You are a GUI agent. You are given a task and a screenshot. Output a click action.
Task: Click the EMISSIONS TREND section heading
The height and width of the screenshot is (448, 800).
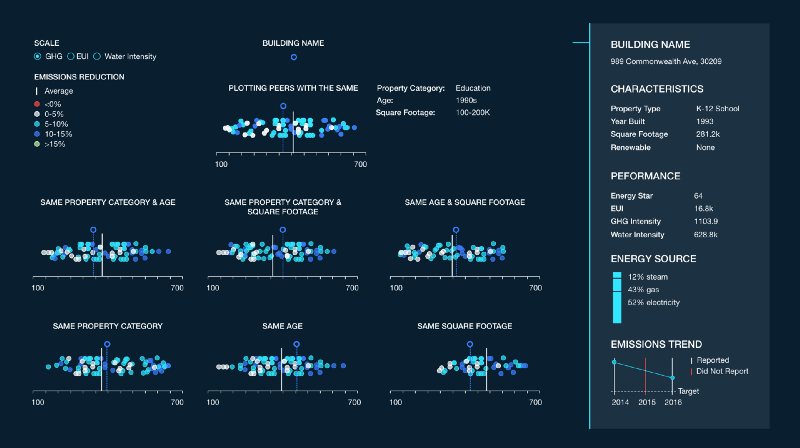656,344
